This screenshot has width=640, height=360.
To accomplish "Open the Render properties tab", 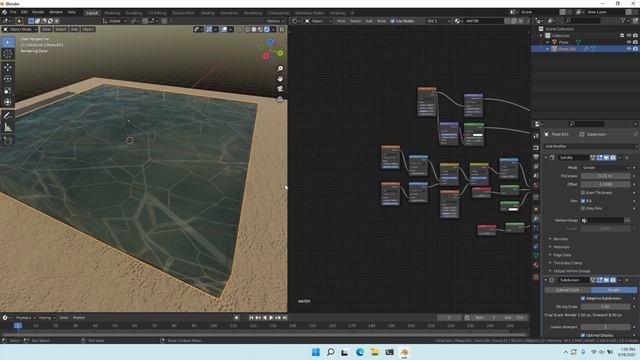I will pos(536,148).
